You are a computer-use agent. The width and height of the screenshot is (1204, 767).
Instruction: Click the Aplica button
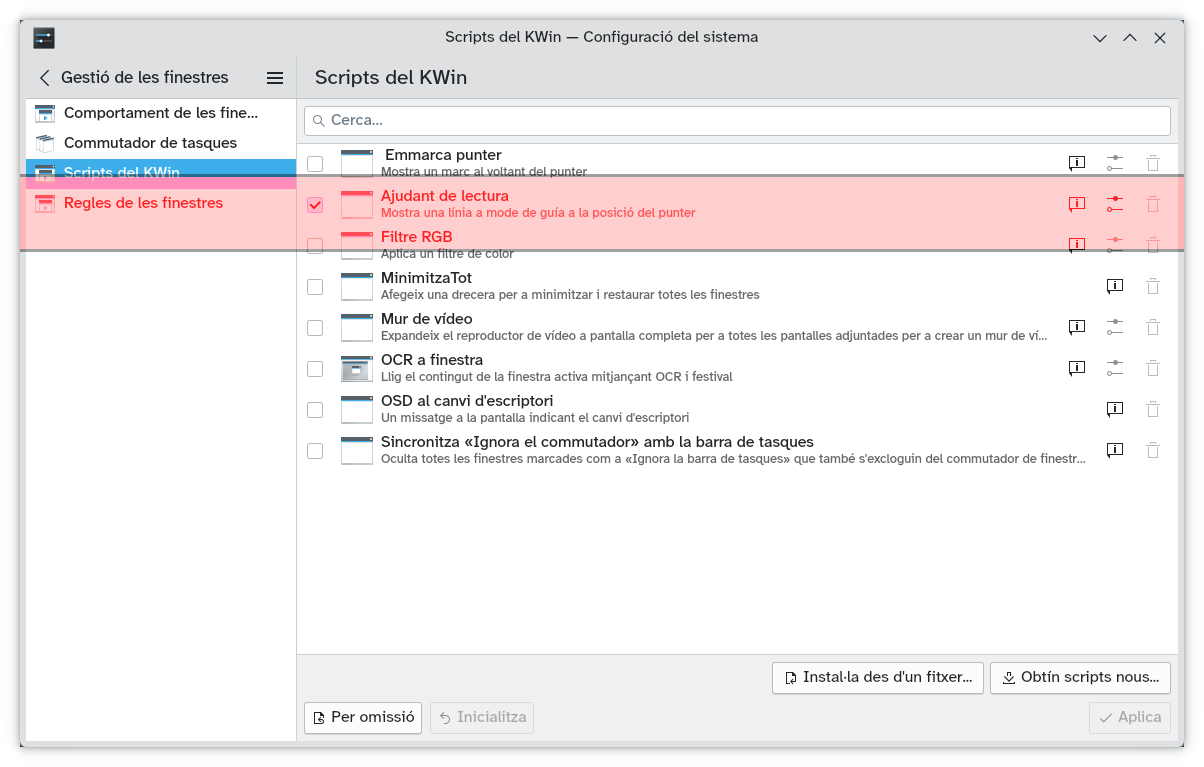point(1130,717)
